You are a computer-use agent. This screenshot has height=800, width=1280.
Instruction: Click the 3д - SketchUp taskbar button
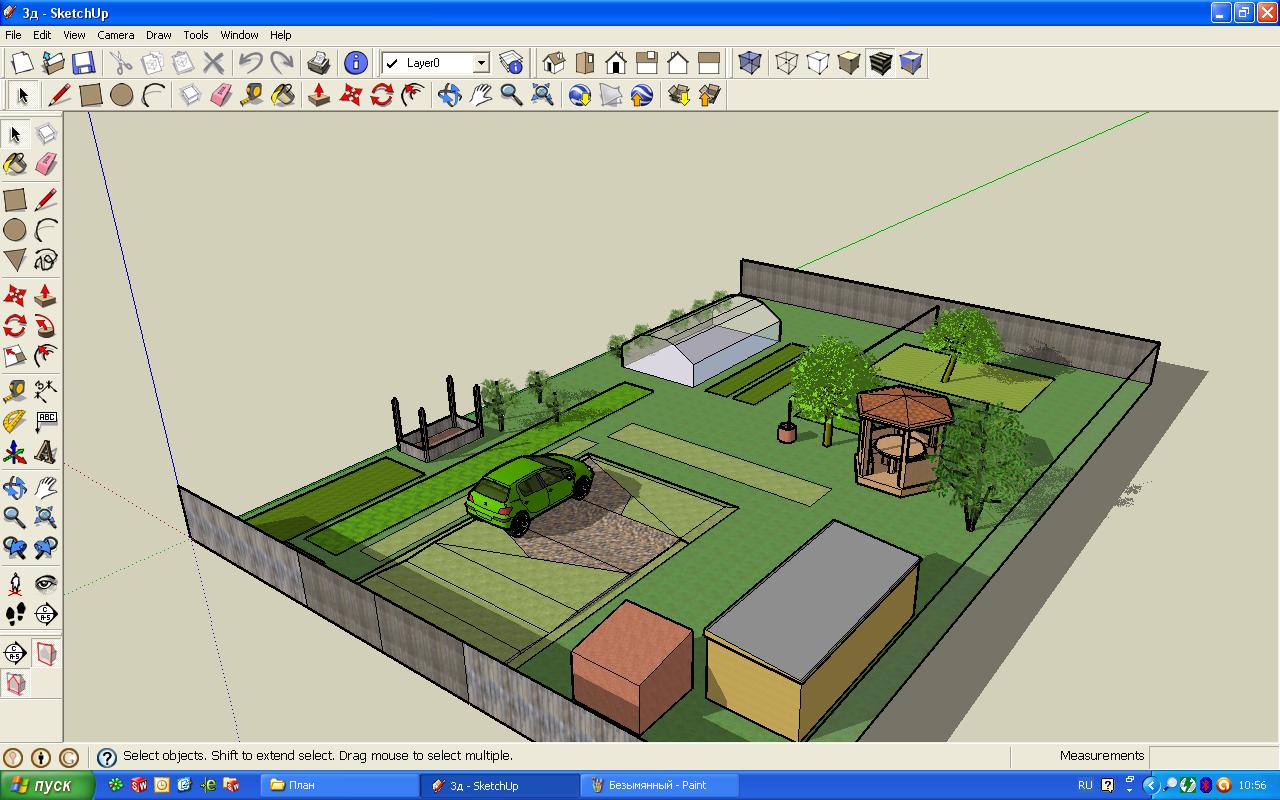(x=500, y=785)
